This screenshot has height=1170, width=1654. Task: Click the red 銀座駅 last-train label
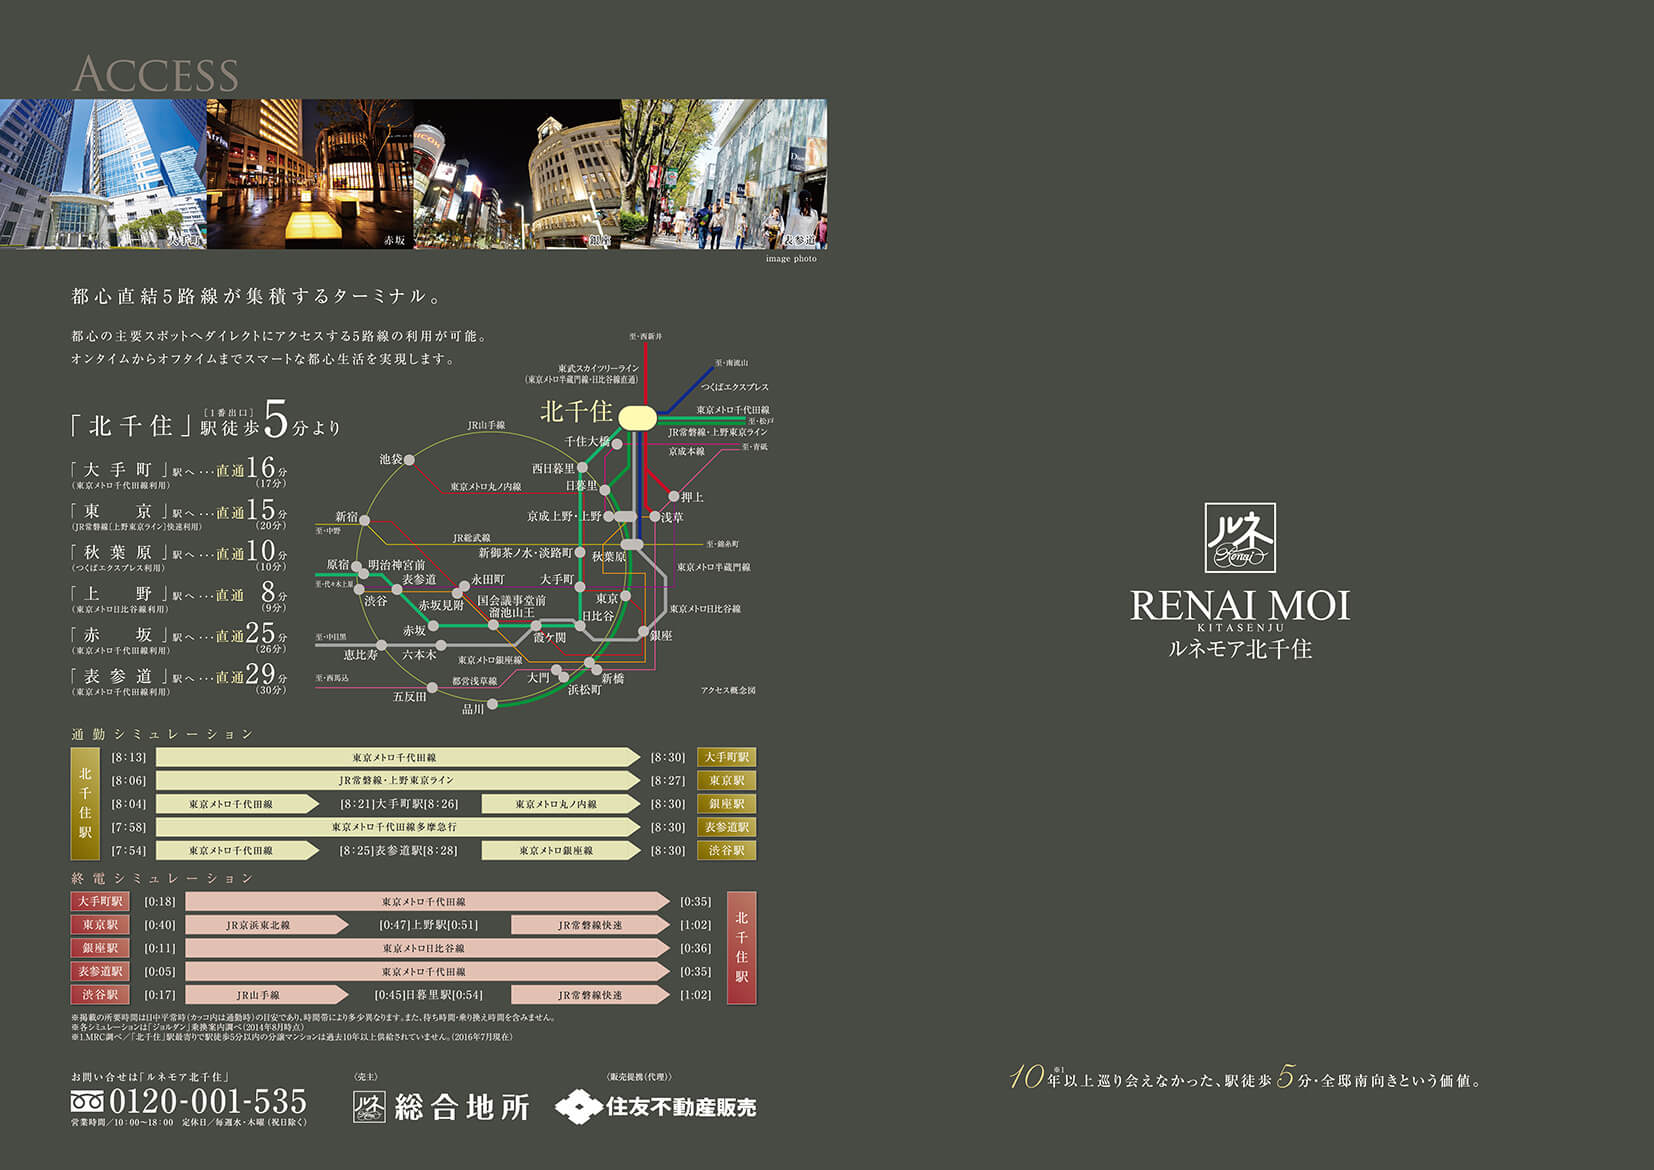point(100,948)
